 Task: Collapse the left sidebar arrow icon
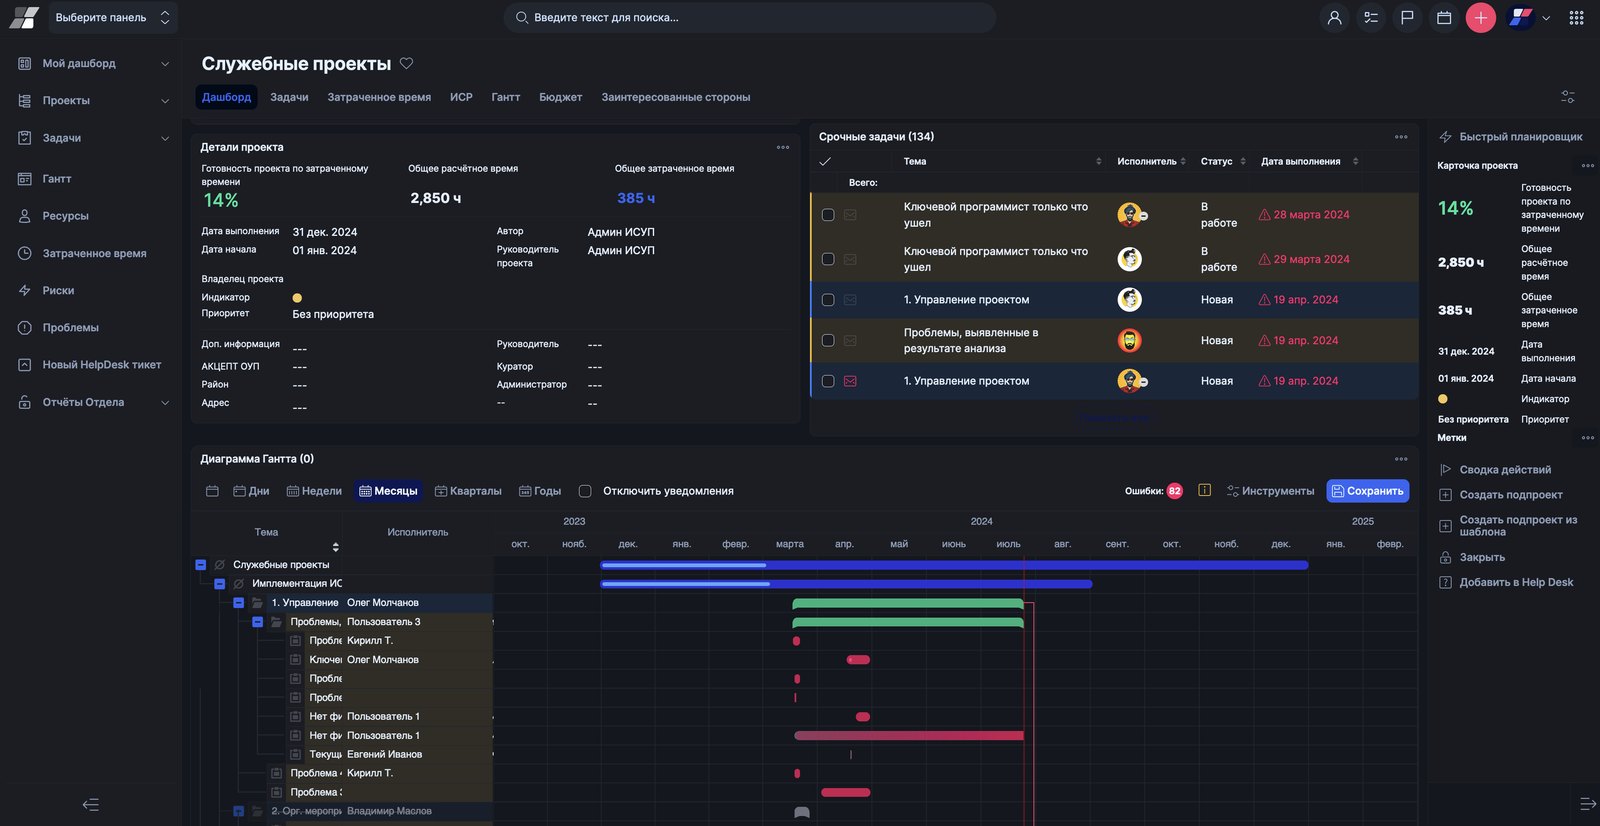point(90,804)
